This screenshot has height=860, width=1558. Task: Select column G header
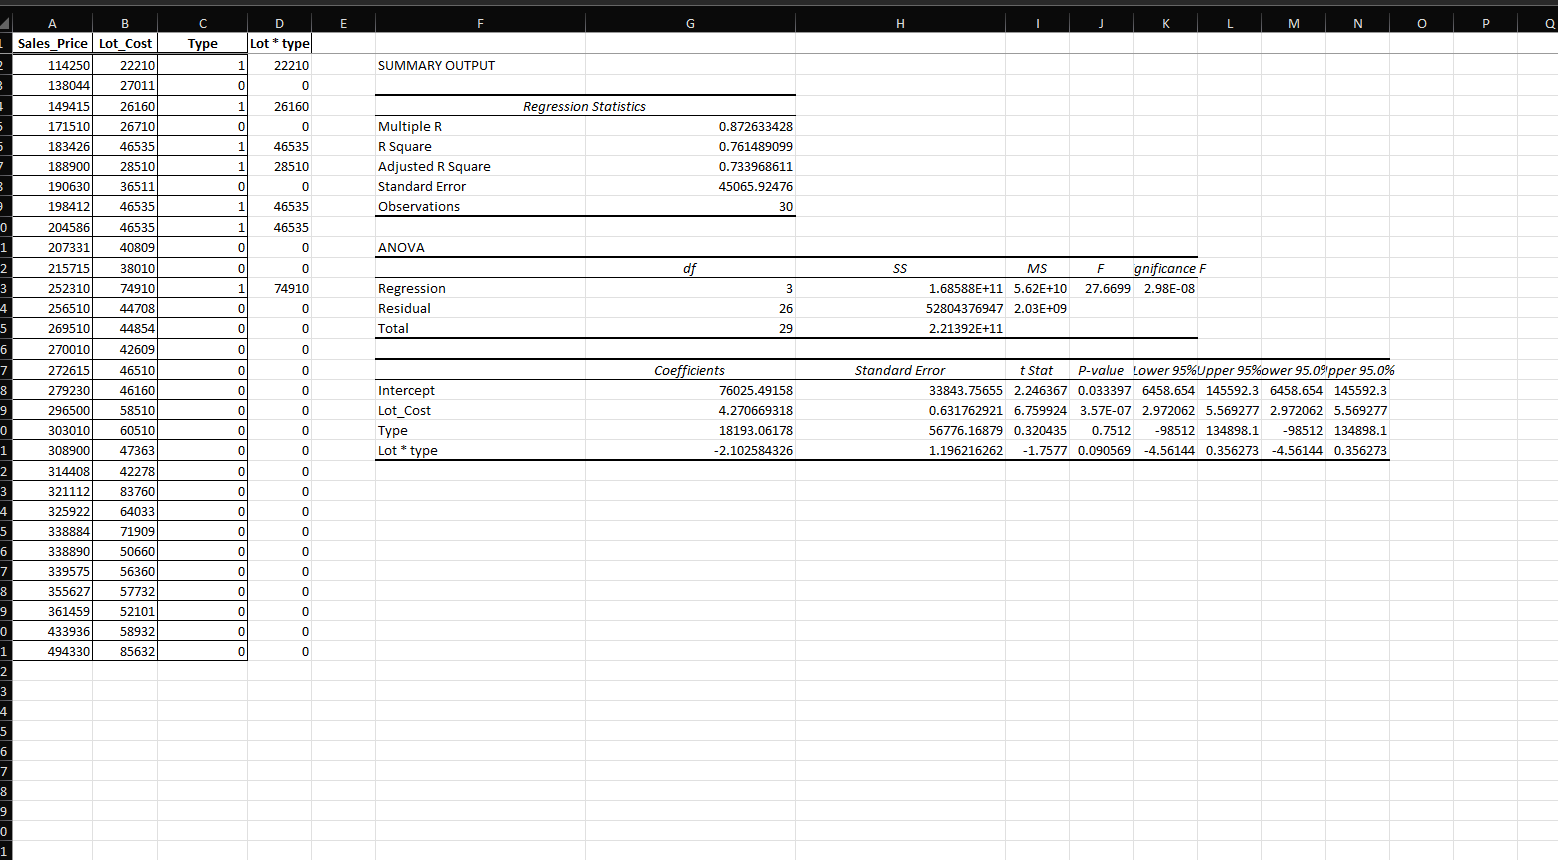click(690, 22)
